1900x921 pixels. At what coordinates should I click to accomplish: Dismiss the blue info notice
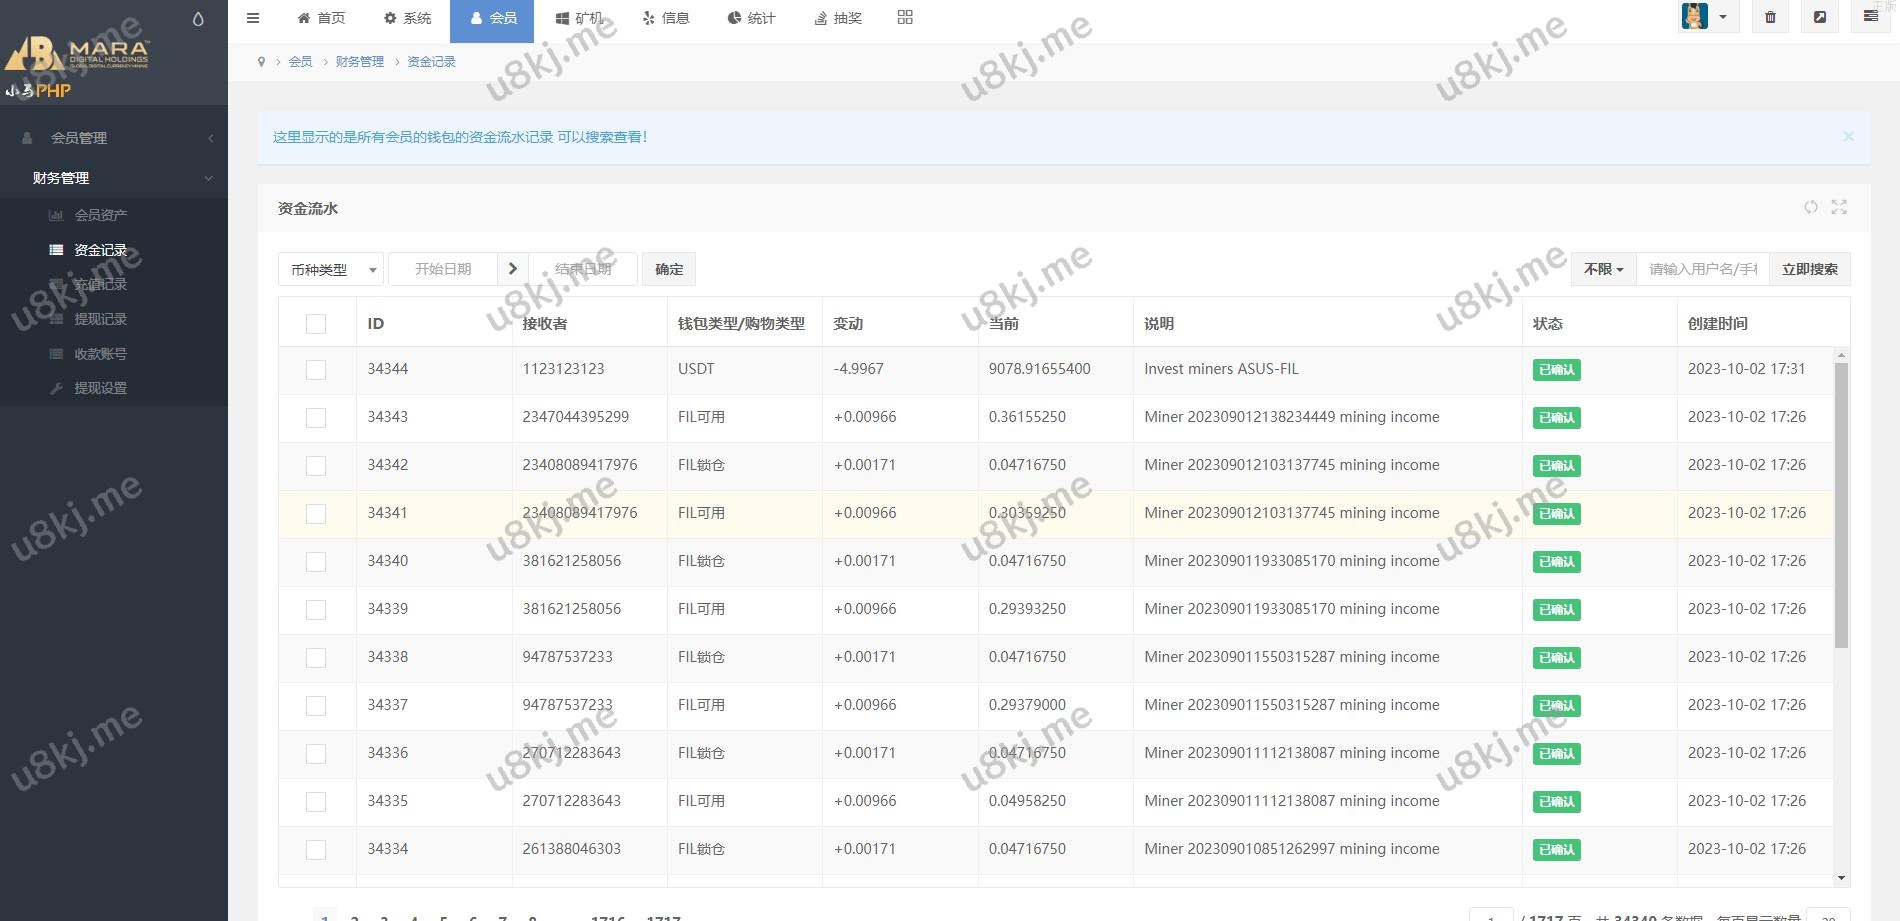pyautogui.click(x=1848, y=136)
